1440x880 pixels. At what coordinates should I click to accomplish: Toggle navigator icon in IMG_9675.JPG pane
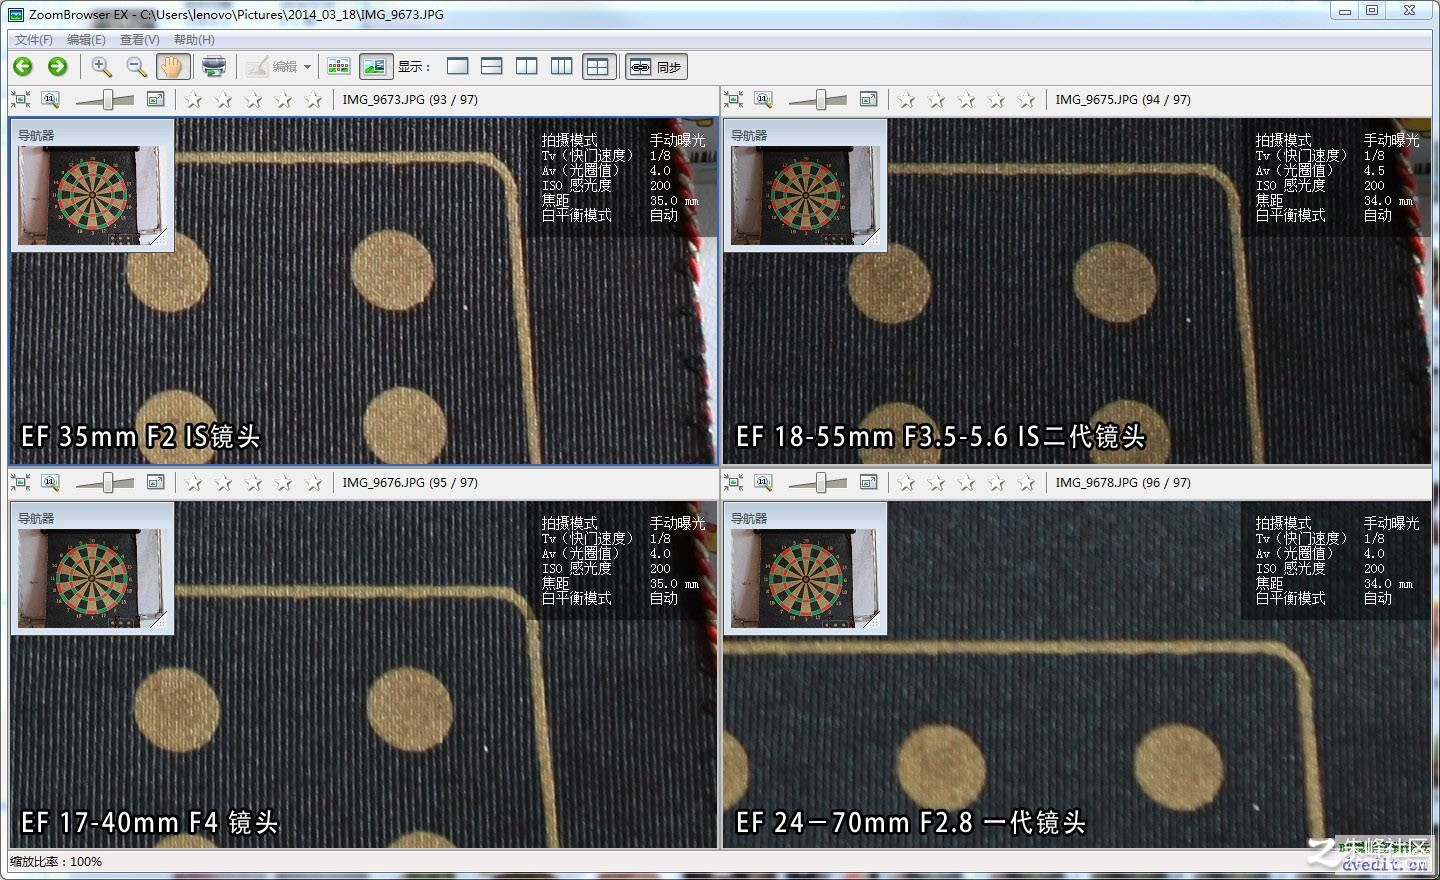tap(868, 99)
